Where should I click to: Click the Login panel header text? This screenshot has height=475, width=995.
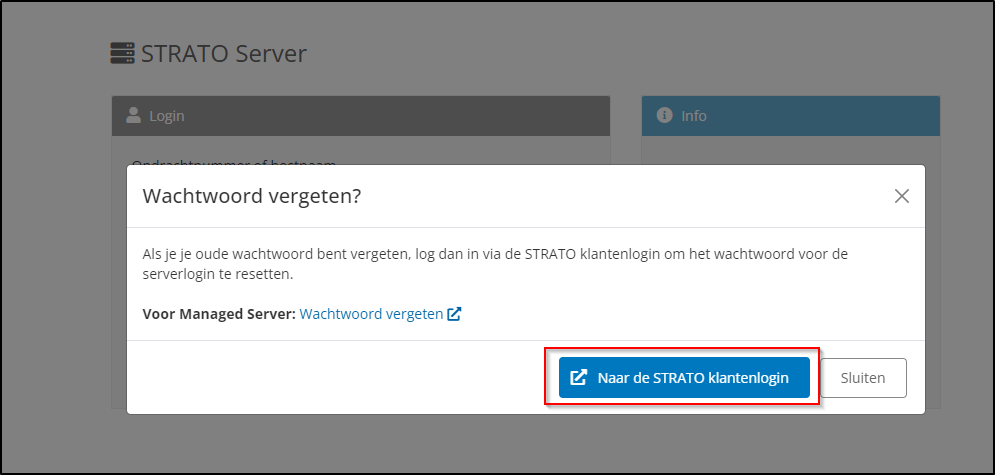click(x=167, y=116)
